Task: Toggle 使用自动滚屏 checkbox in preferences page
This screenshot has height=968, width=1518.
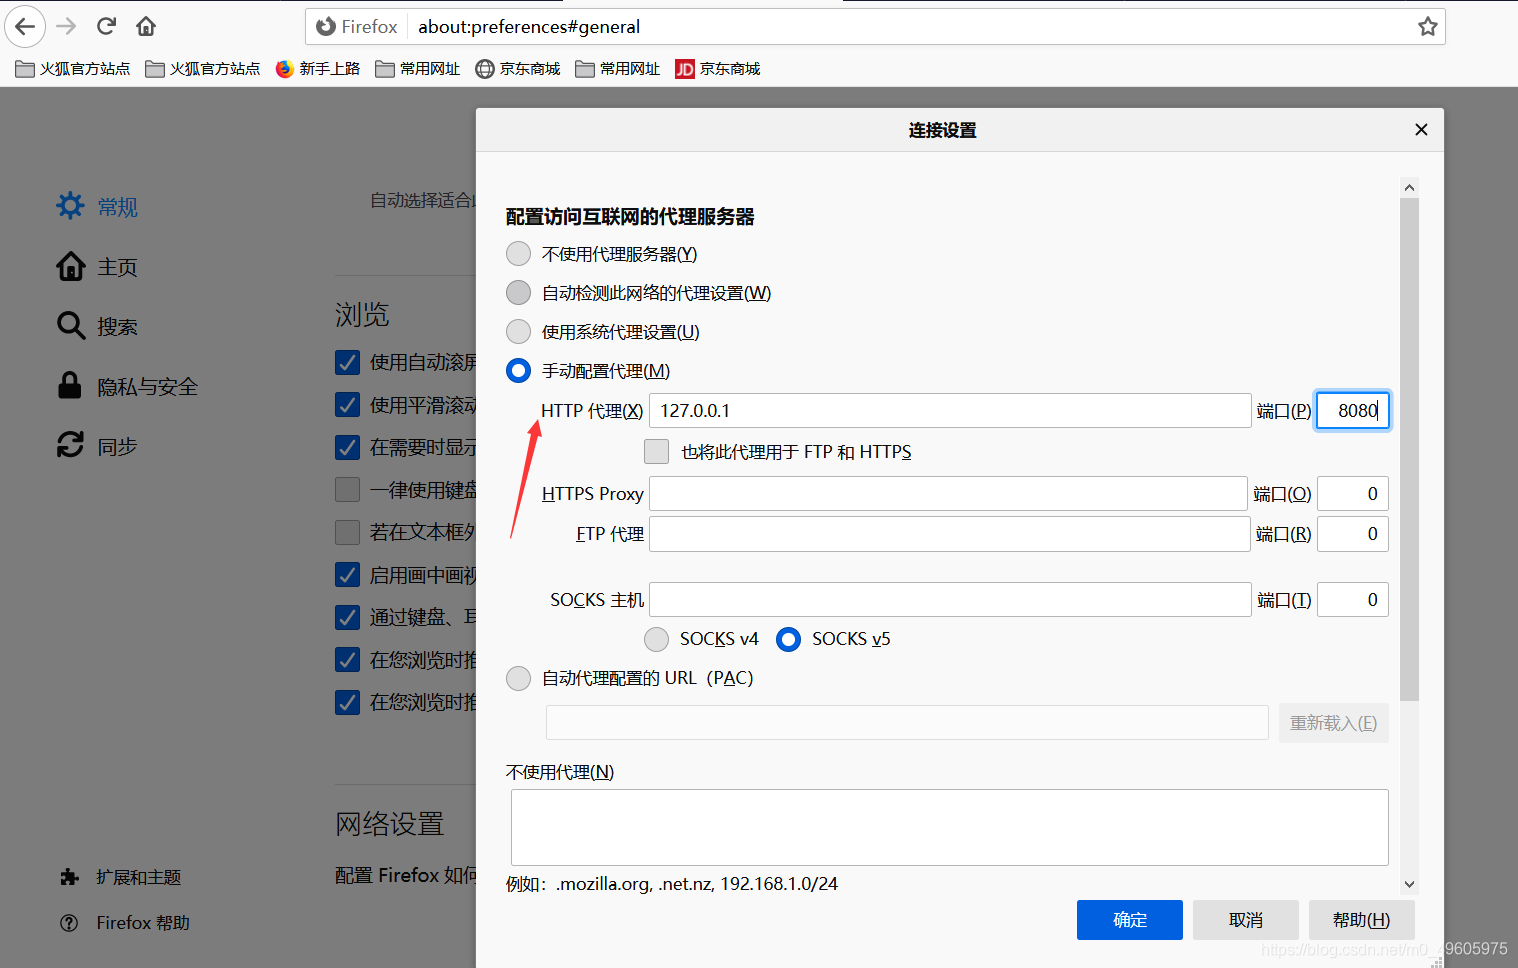Action: tap(348, 362)
